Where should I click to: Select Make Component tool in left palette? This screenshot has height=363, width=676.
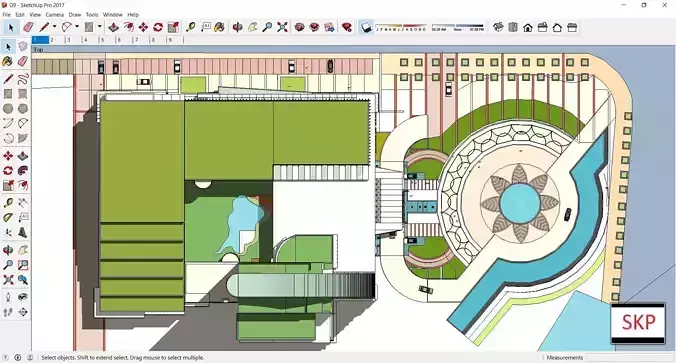point(23,47)
